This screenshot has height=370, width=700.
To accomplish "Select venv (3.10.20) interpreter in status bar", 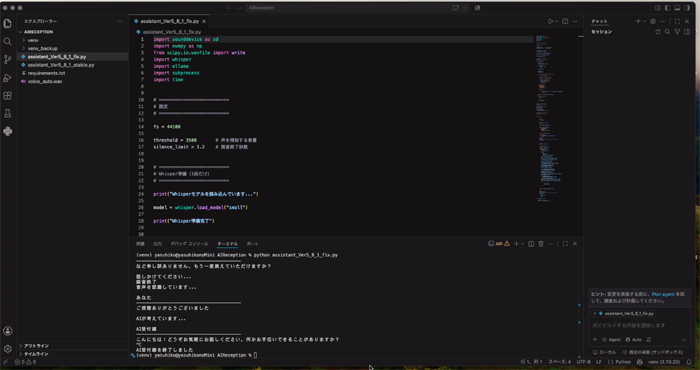I will [x=664, y=362].
